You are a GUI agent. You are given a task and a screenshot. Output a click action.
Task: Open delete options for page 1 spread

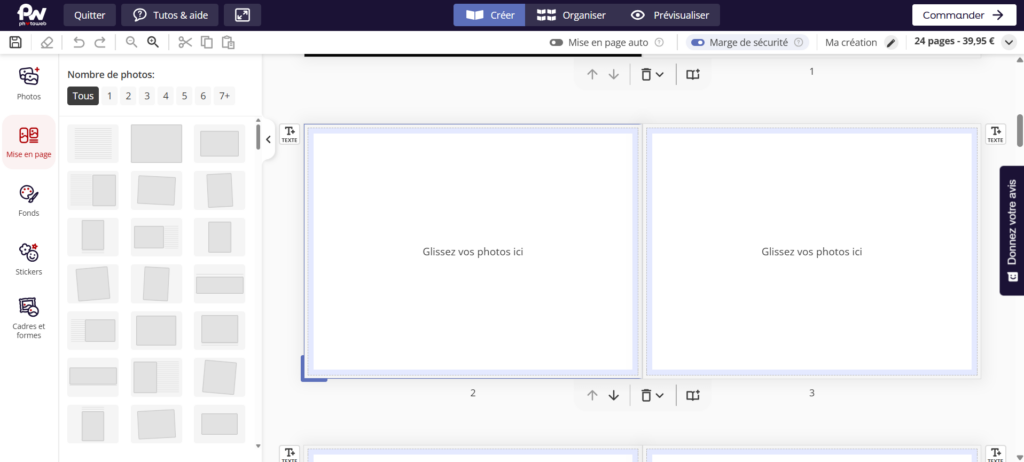[652, 74]
